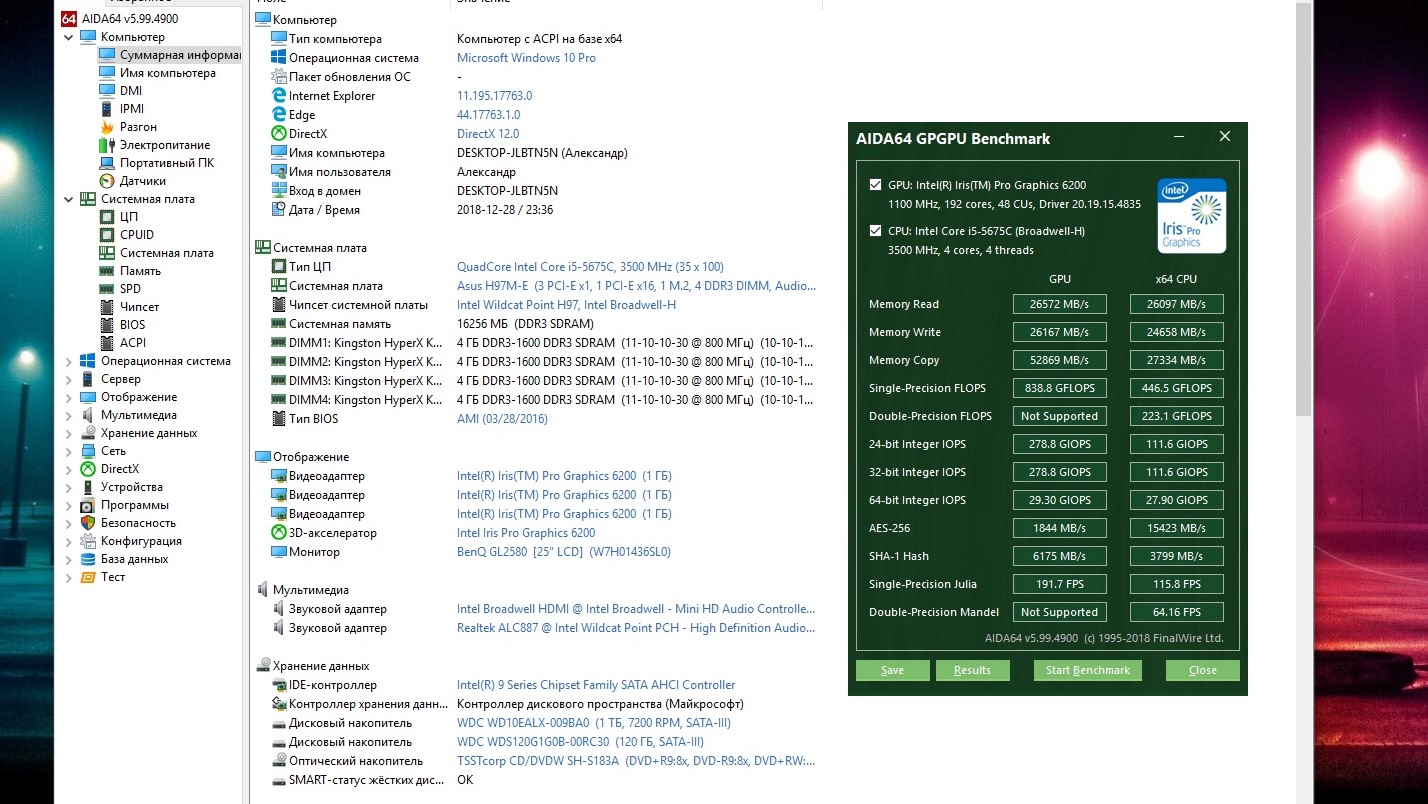Click the monitor icon beside Монитор row

279,552
